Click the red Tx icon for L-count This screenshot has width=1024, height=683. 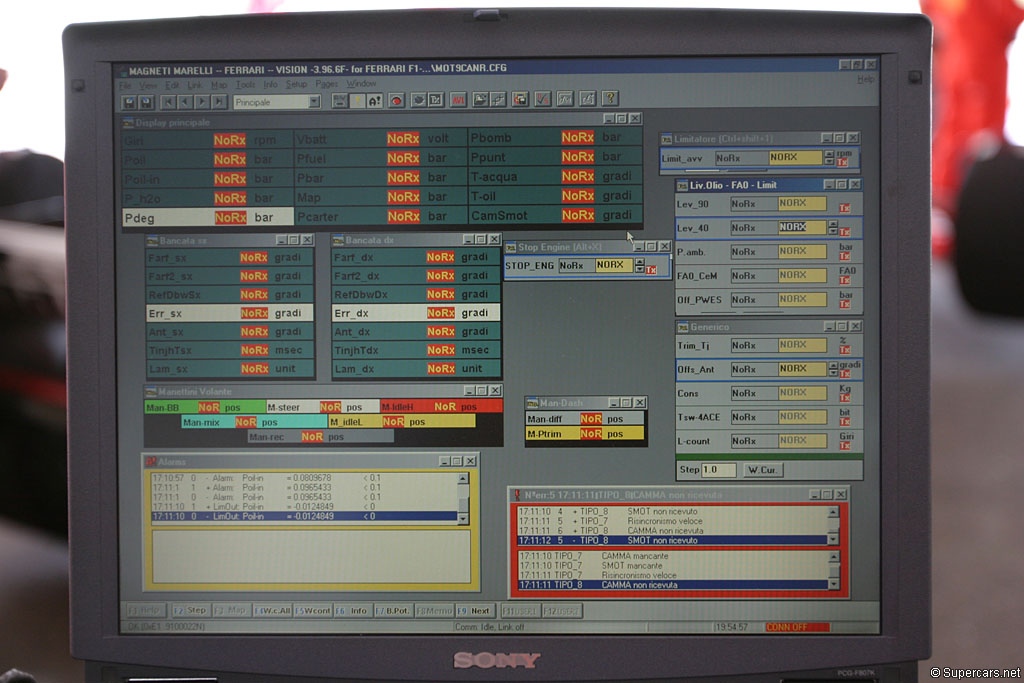pyautogui.click(x=845, y=445)
